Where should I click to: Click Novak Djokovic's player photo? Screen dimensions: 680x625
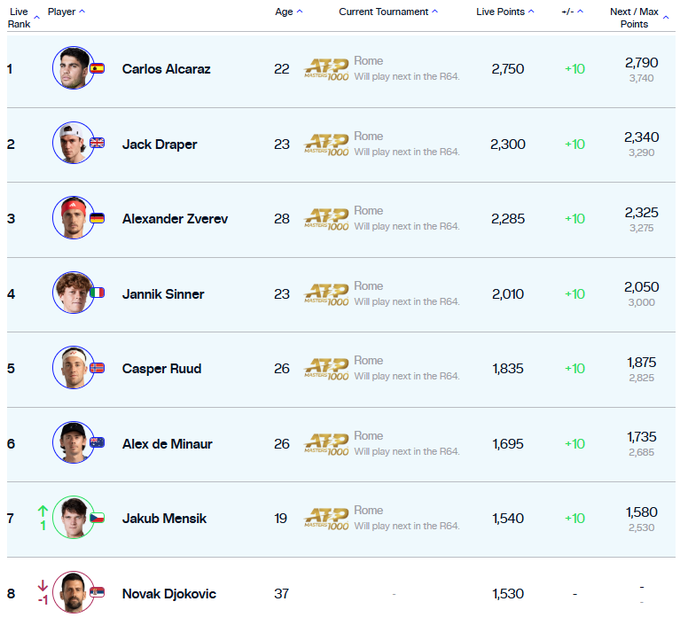click(72, 593)
